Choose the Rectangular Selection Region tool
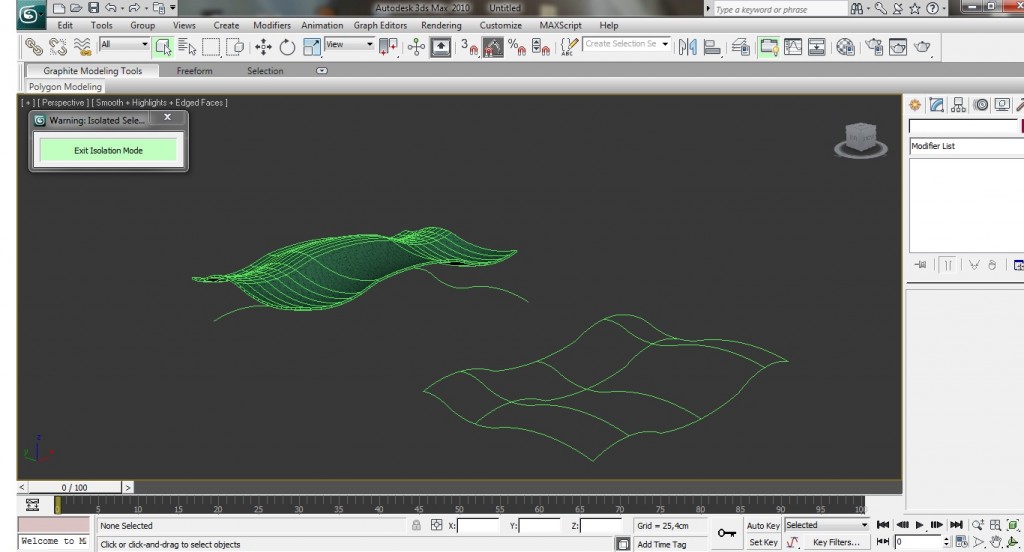The image size is (1024, 552). (211, 47)
